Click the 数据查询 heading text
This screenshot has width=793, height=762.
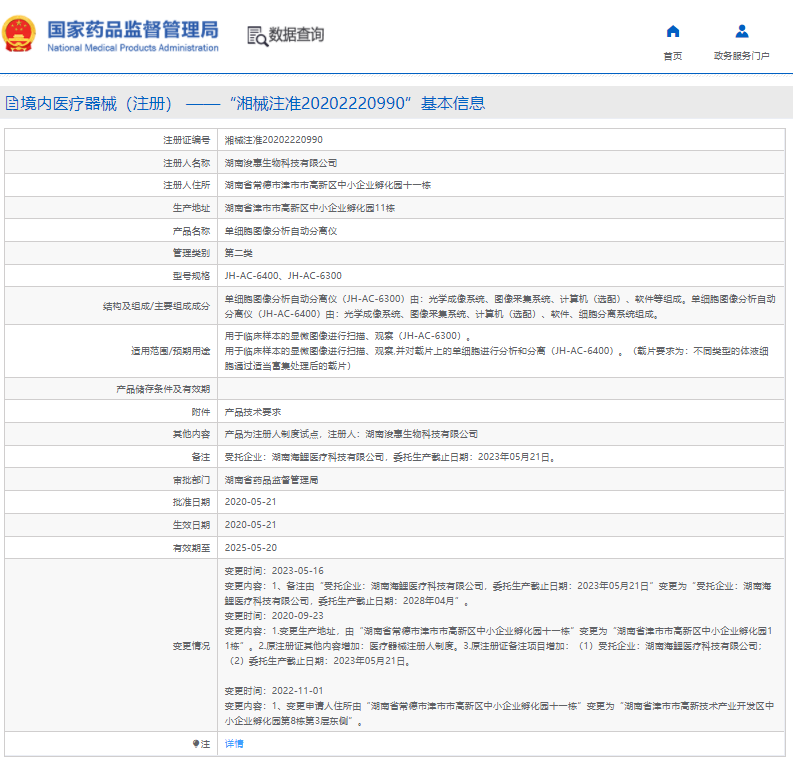(x=296, y=35)
